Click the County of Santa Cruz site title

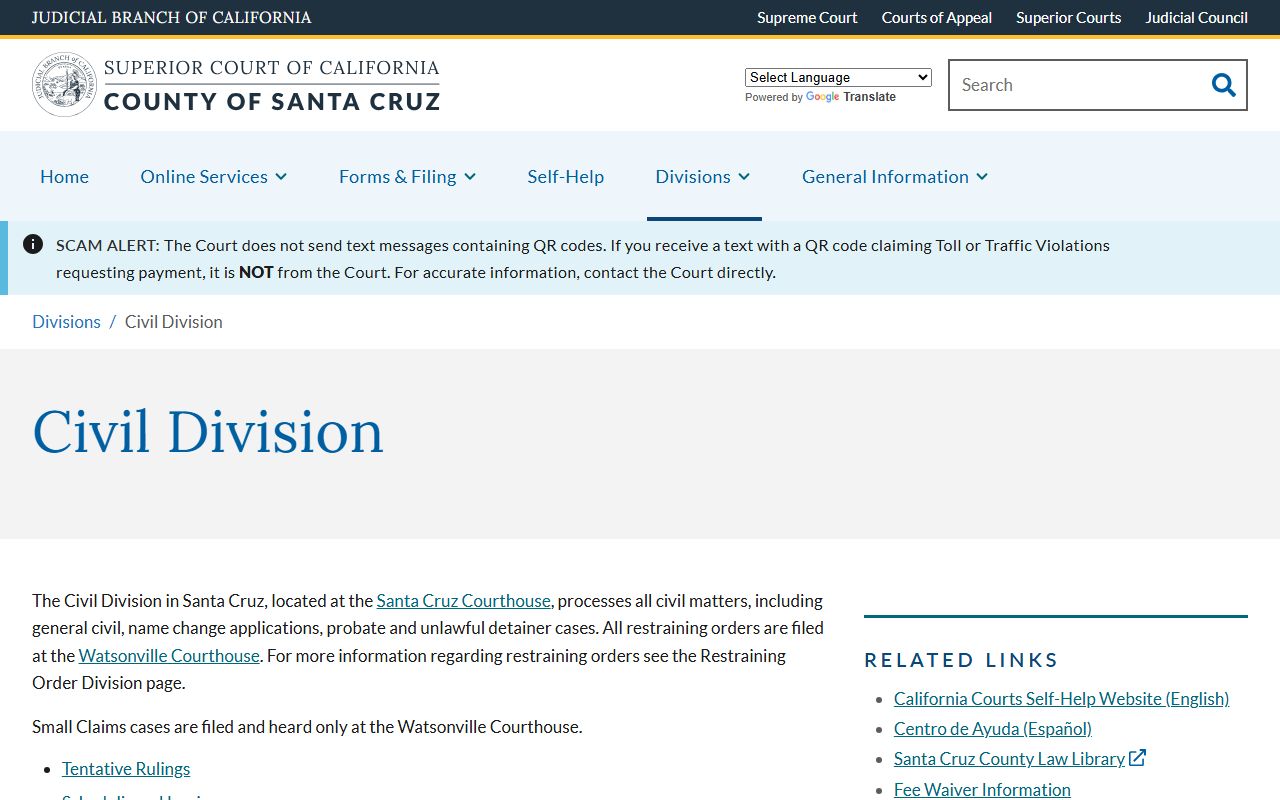[272, 101]
